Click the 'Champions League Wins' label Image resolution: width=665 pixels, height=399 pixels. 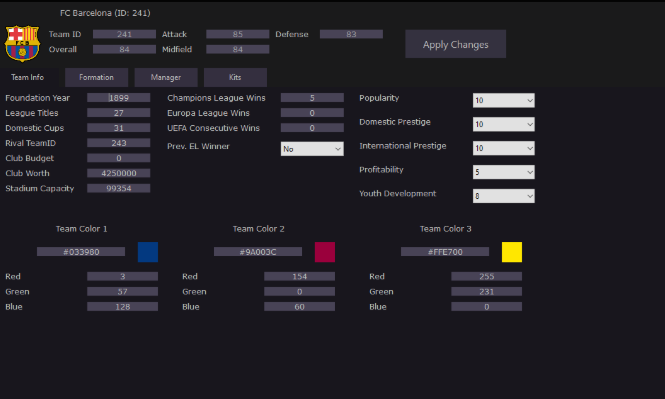[x=216, y=98]
